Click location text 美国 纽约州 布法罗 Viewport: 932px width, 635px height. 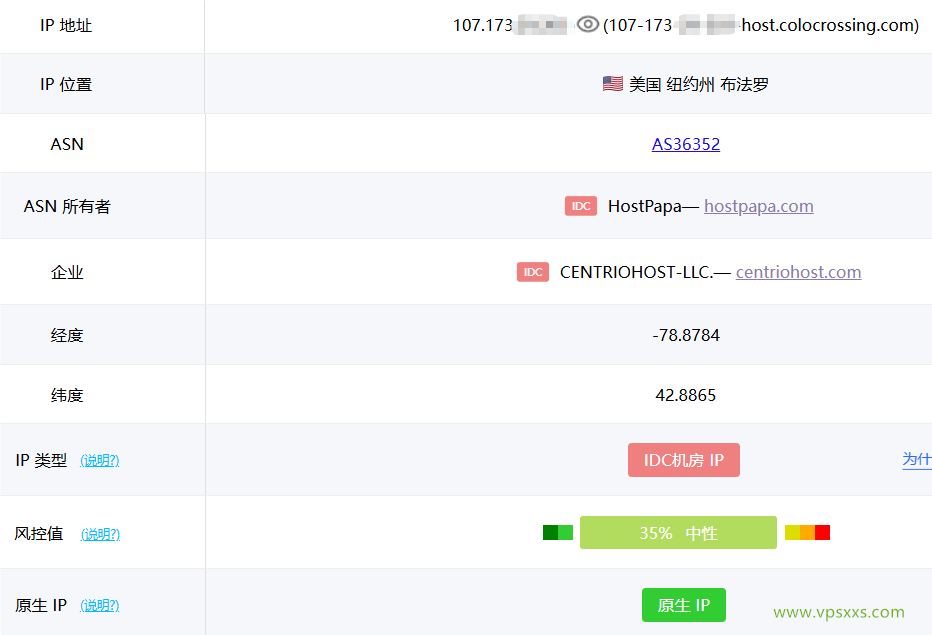[x=698, y=84]
